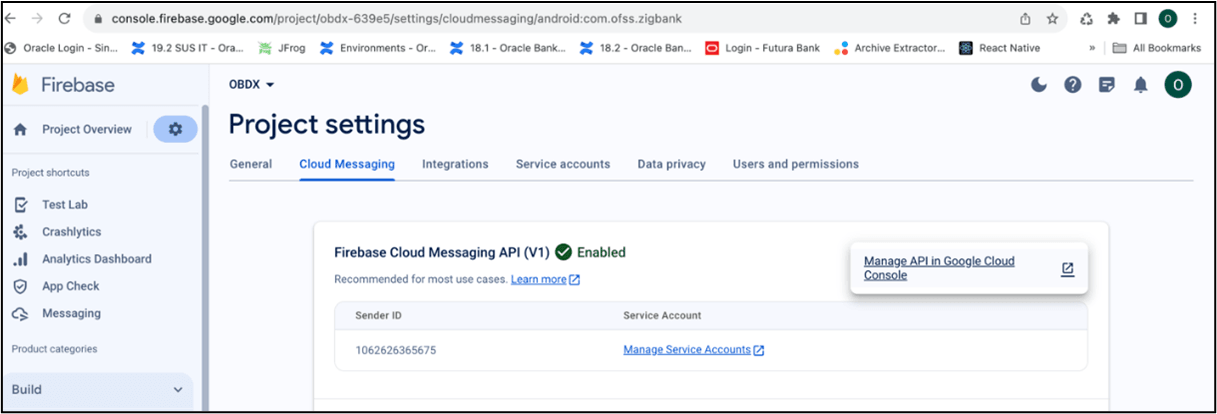Open the Data privacy tab

pyautogui.click(x=671, y=164)
